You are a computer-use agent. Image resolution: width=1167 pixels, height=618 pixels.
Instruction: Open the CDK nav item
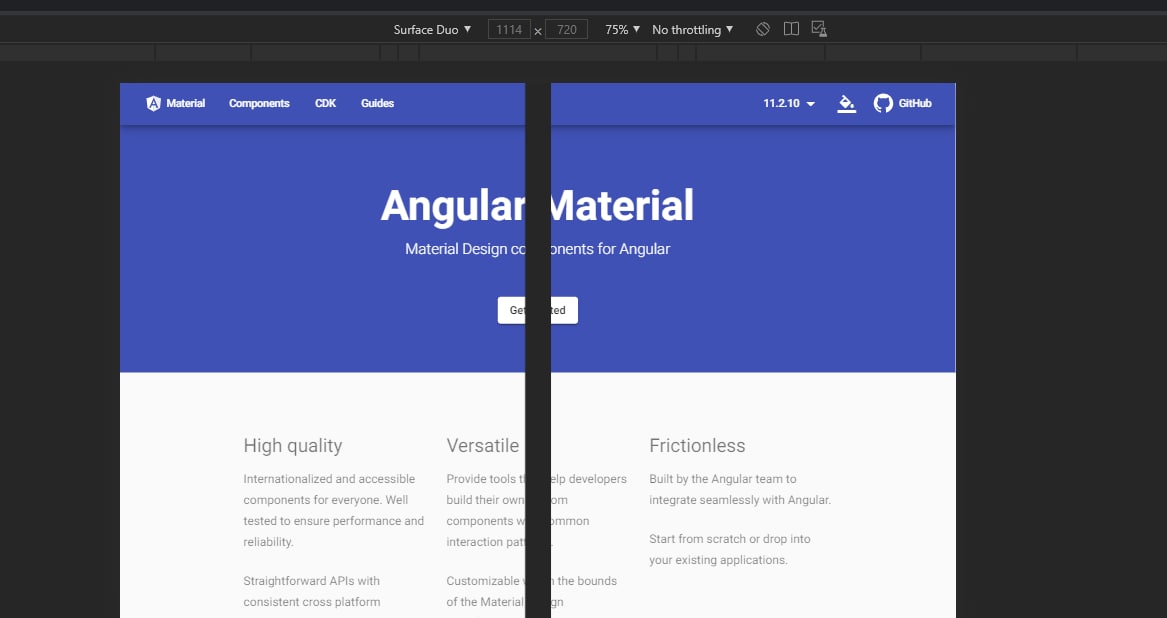325,103
